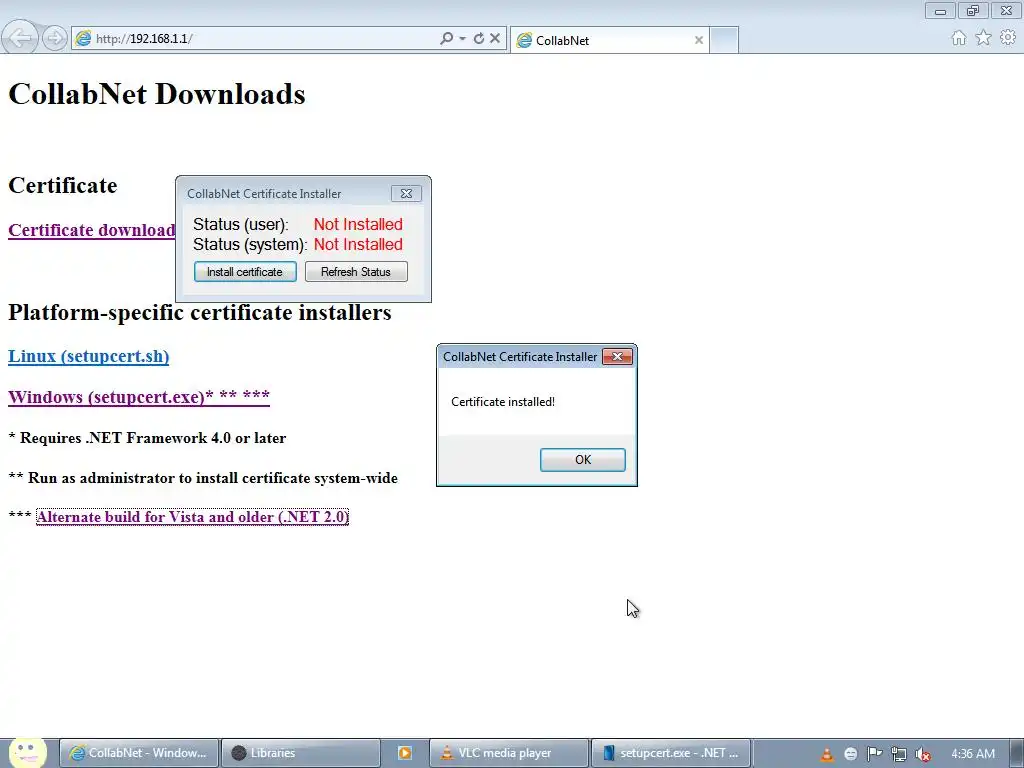1024x768 pixels.
Task: Minimize the Internet Explorer window
Action: pyautogui.click(x=940, y=10)
